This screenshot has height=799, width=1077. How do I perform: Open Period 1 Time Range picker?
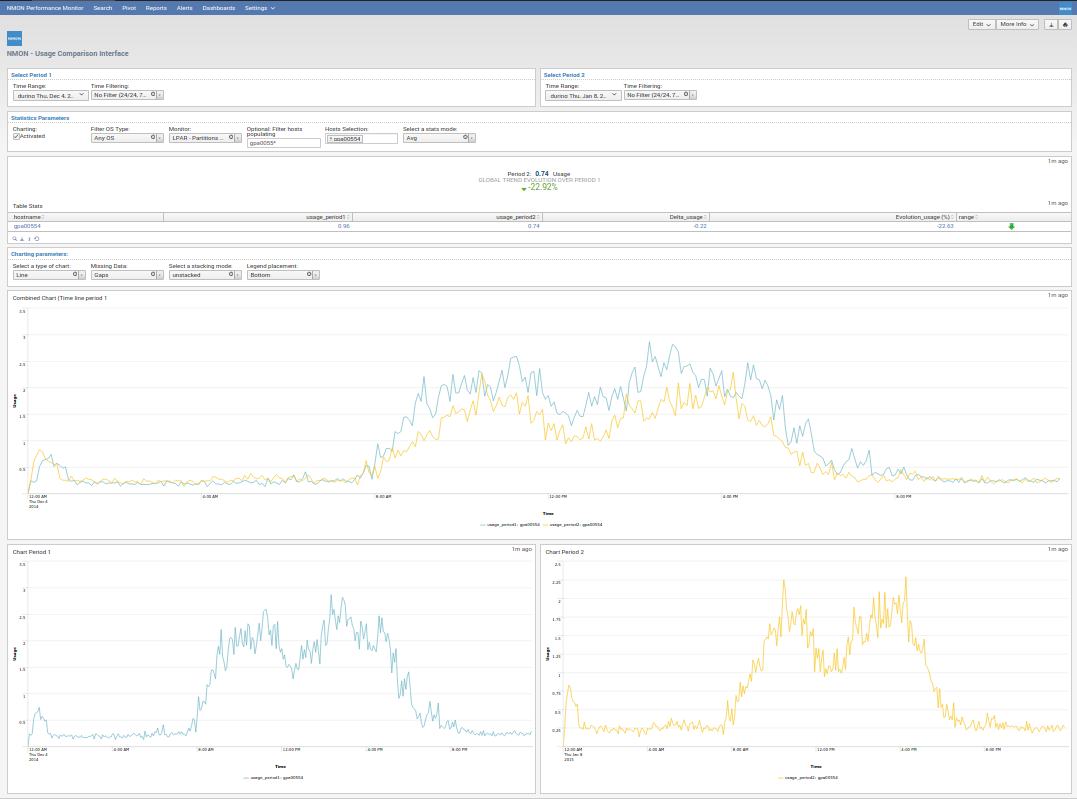click(51, 95)
